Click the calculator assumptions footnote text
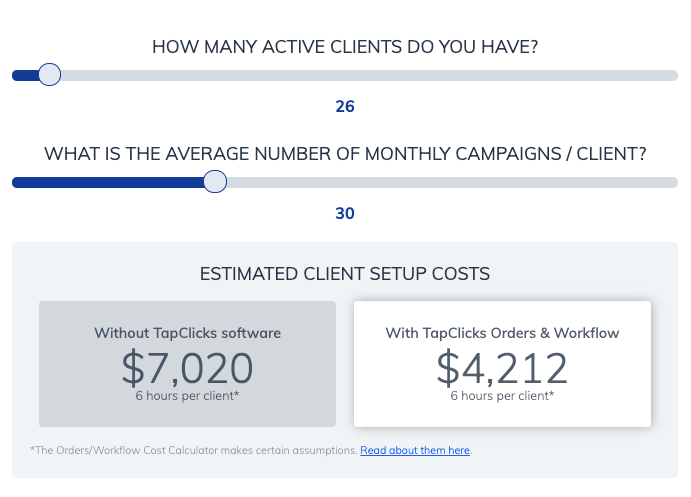Screen dimensions: 691x497 pos(194,450)
